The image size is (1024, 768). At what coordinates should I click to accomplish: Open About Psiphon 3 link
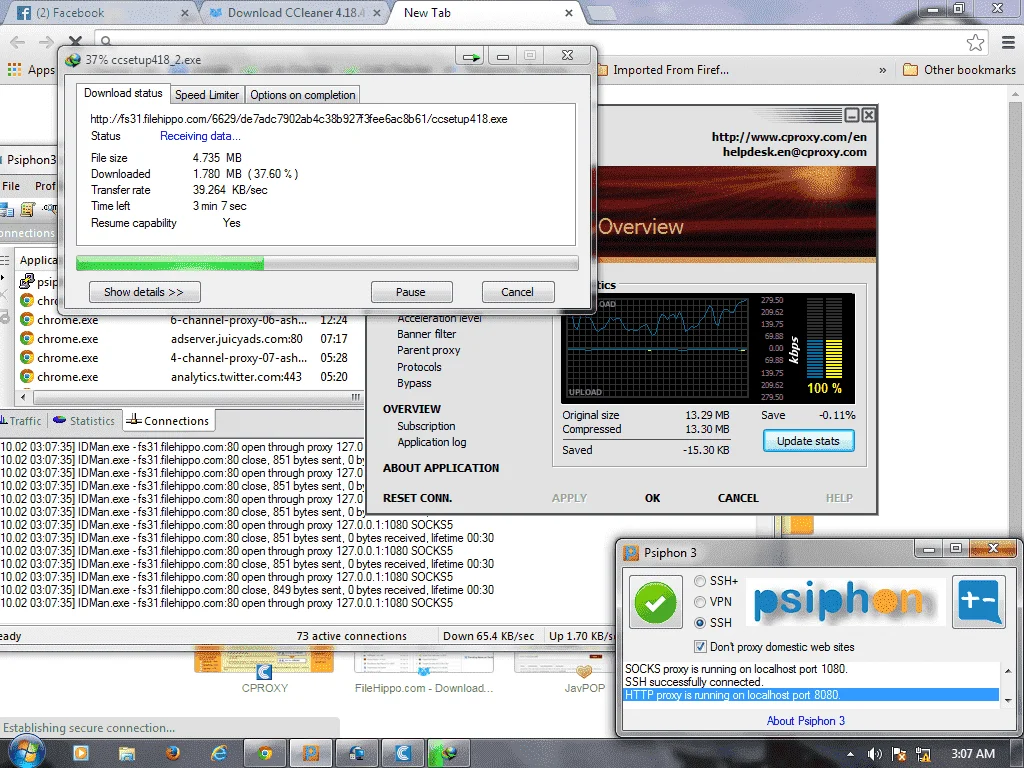pyautogui.click(x=806, y=721)
